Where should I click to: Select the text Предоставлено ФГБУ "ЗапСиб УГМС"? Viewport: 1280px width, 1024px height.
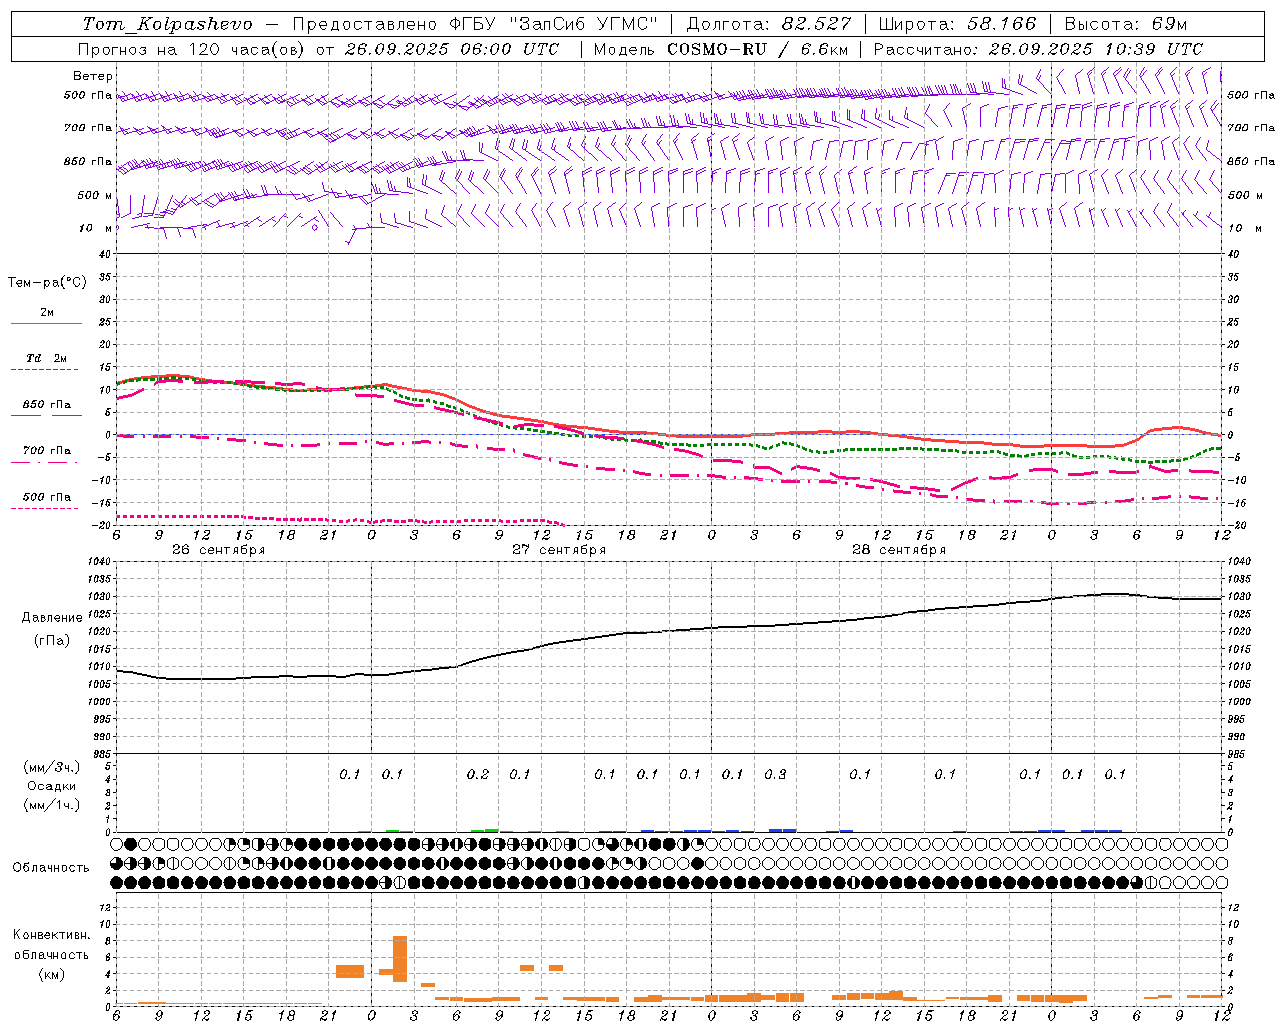[x=475, y=24]
